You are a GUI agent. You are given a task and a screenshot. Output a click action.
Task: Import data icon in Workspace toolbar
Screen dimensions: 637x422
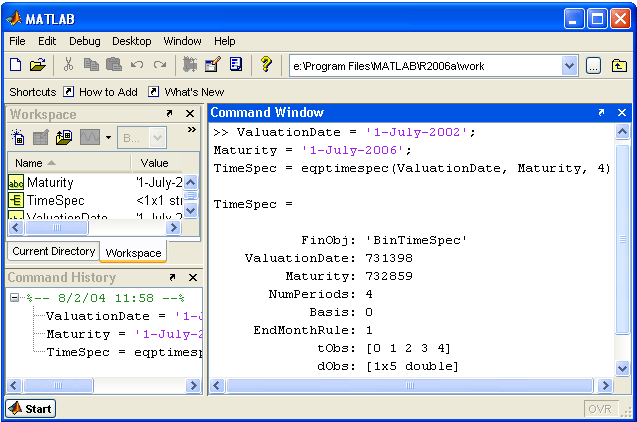(x=64, y=137)
